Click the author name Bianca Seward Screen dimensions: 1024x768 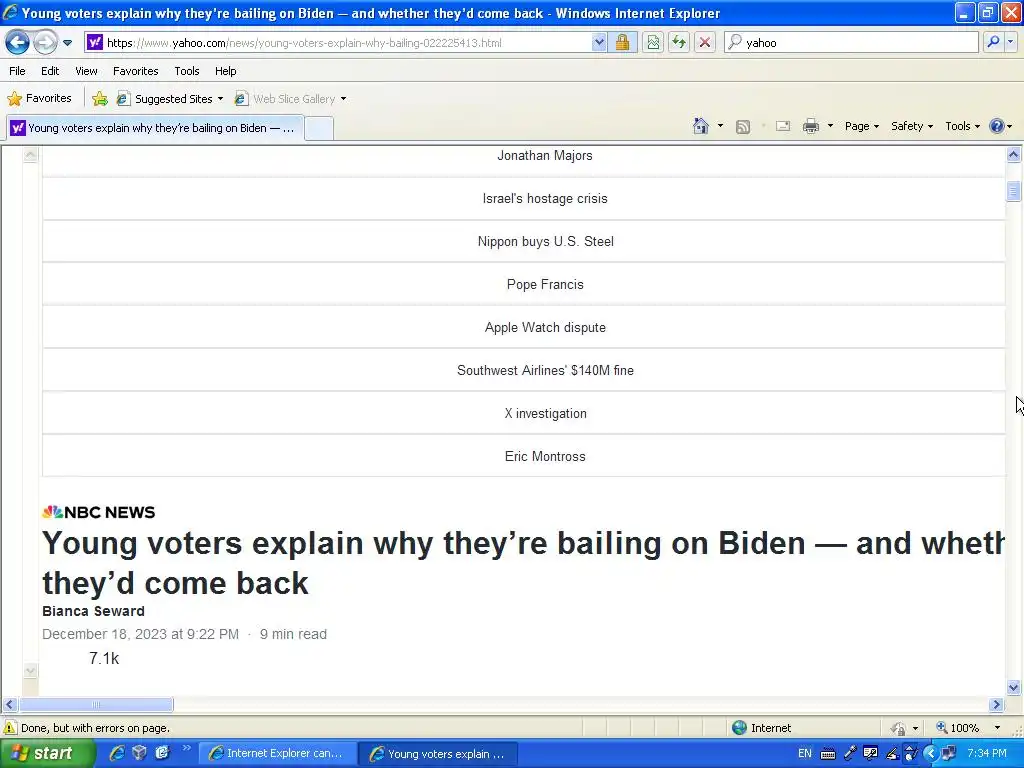pyautogui.click(x=93, y=611)
